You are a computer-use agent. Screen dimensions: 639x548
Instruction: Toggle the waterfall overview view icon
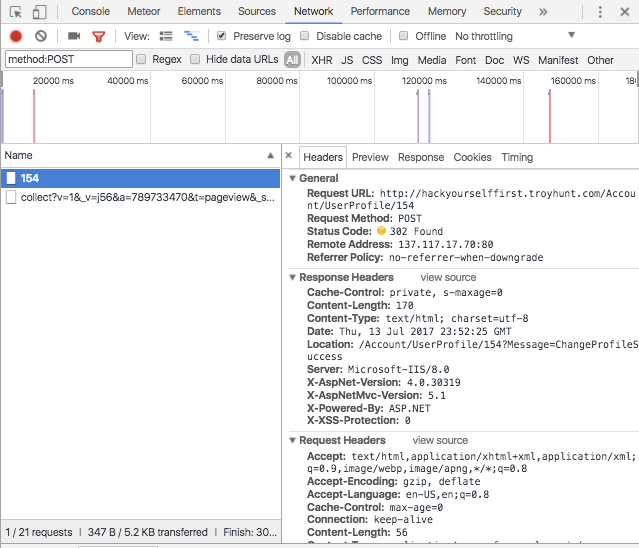tap(190, 36)
